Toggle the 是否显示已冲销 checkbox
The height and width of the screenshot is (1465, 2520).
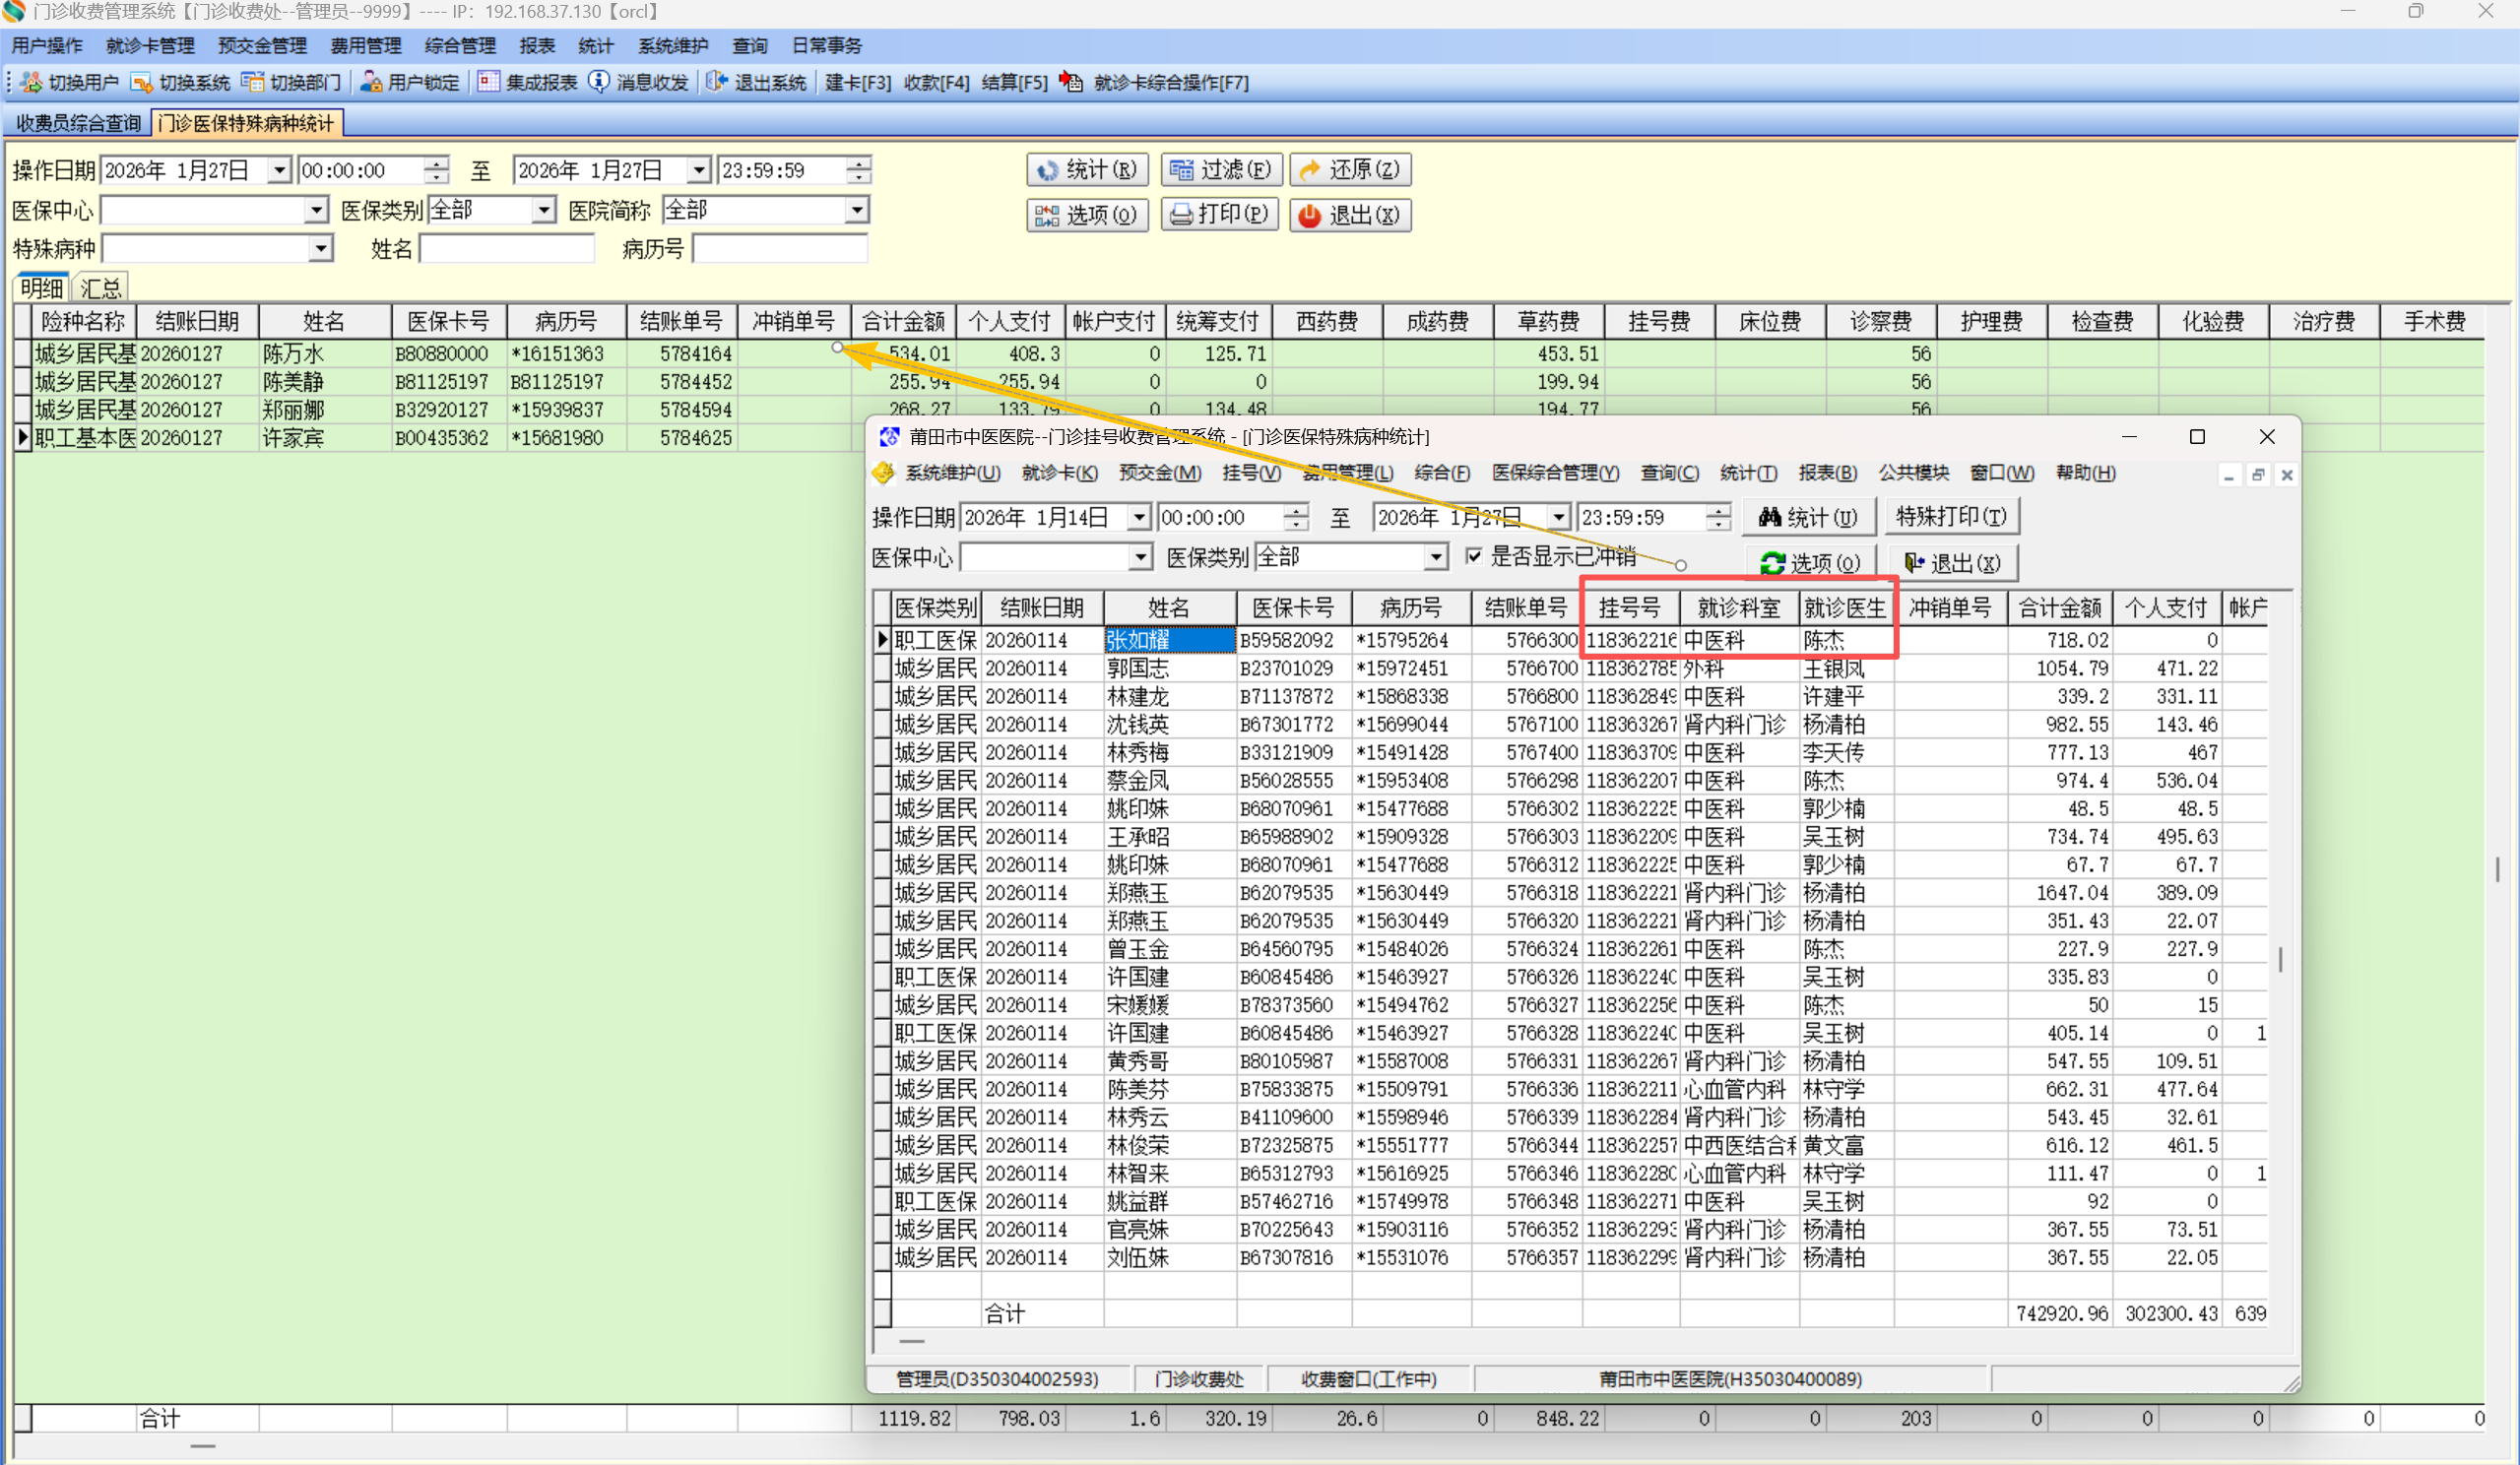point(1474,556)
